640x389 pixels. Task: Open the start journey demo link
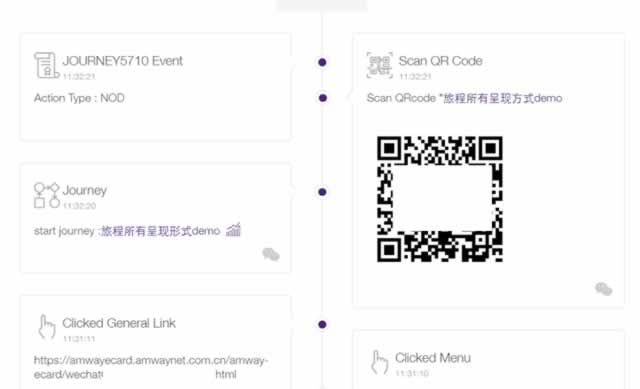click(160, 231)
